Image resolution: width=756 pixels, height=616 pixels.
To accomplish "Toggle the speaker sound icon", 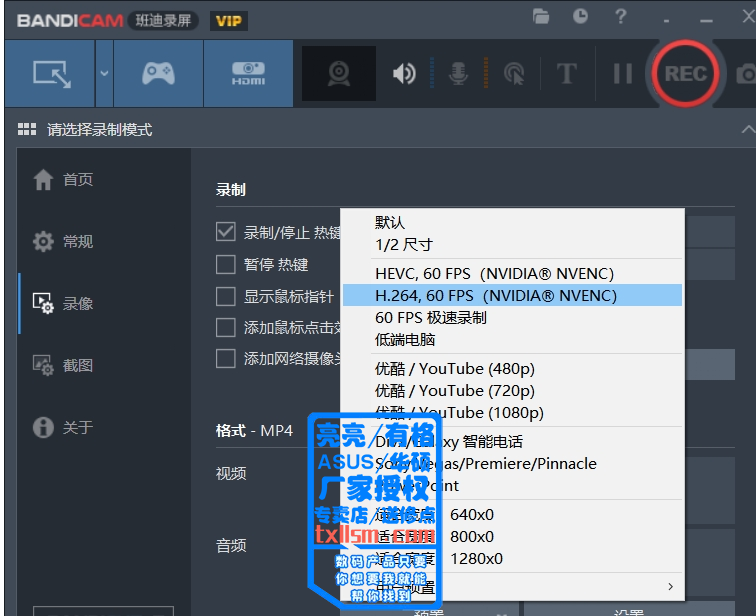I will pos(404,74).
